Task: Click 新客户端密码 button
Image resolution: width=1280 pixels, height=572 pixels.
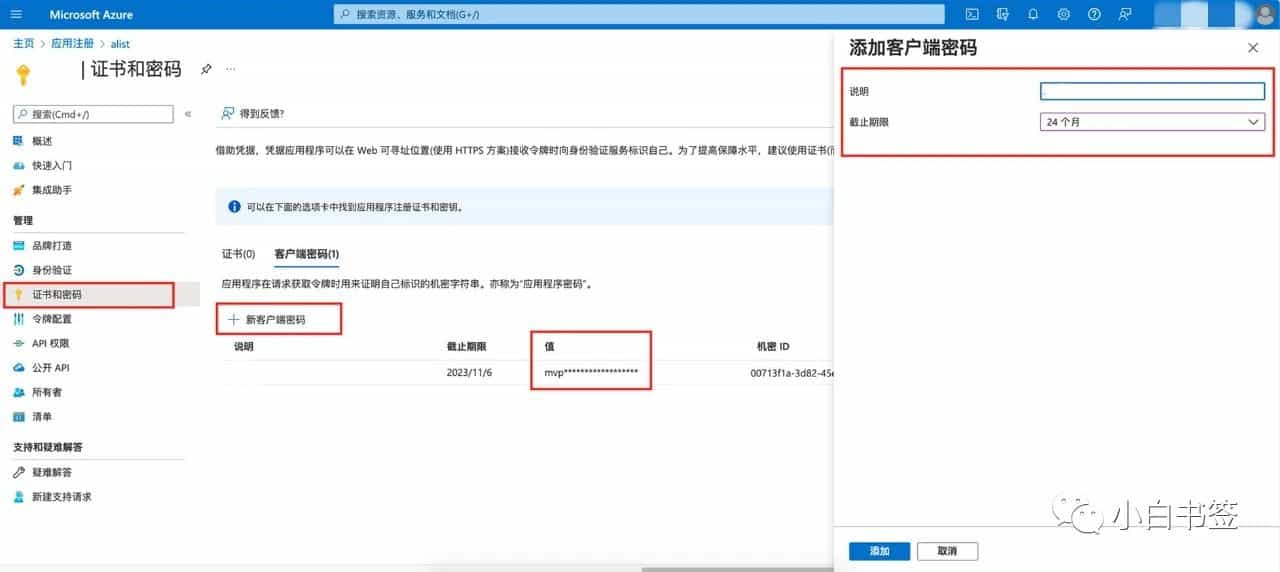Action: pos(266,320)
